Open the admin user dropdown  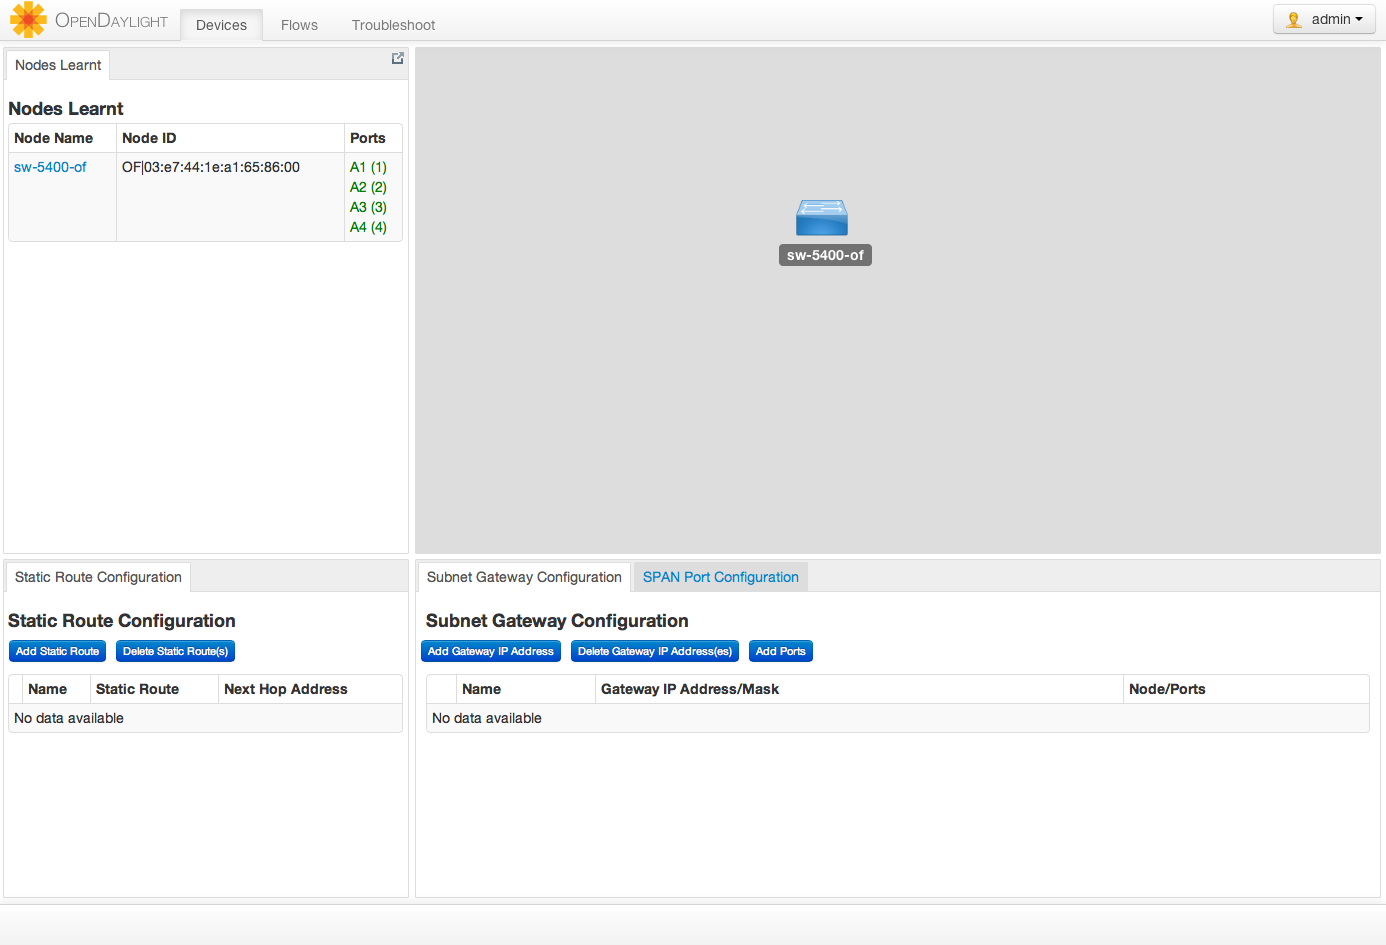click(1325, 20)
